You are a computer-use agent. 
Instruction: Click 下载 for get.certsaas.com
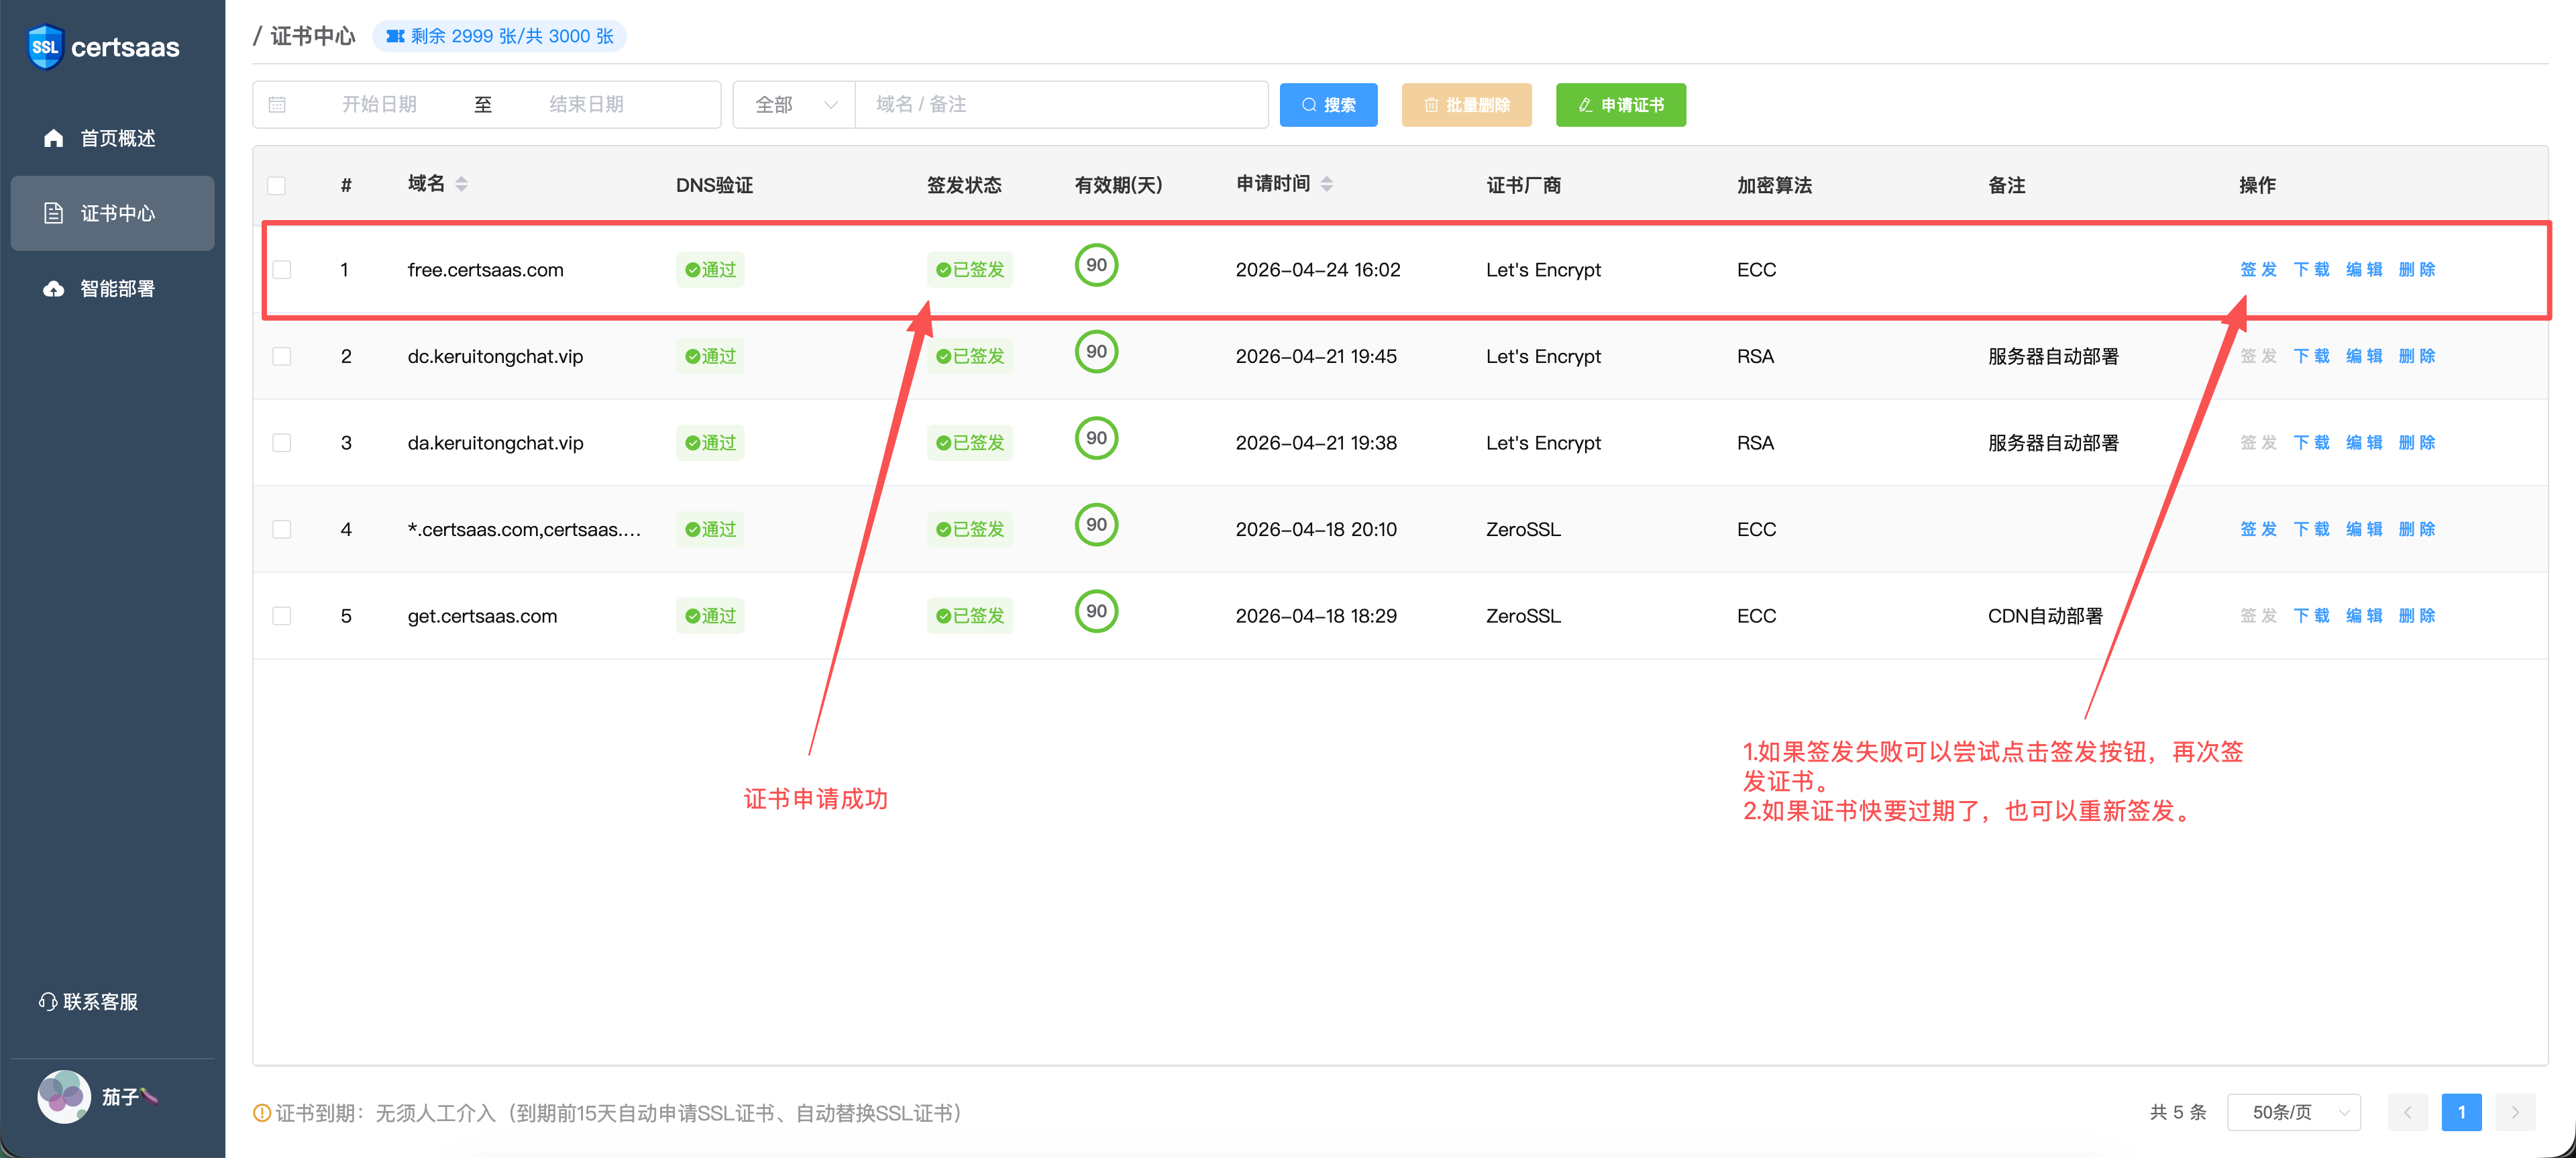pyautogui.click(x=2311, y=615)
